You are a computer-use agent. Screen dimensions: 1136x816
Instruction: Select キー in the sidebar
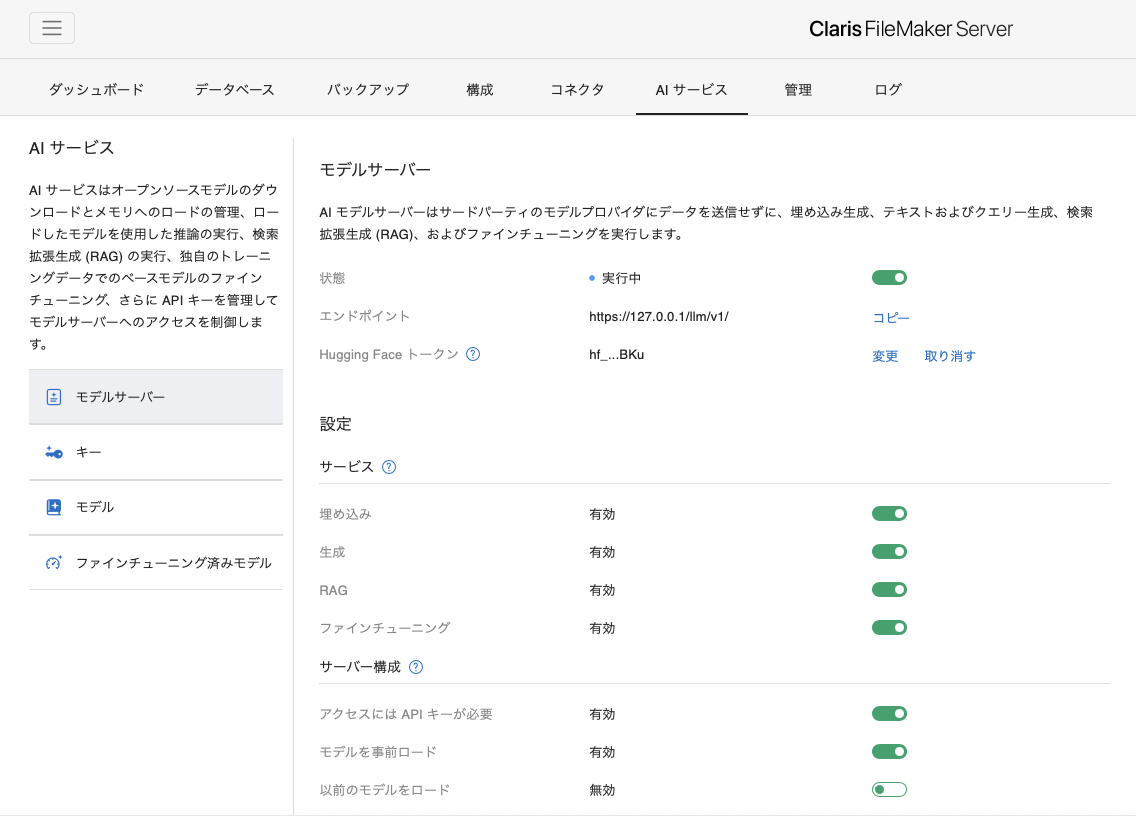(x=156, y=452)
